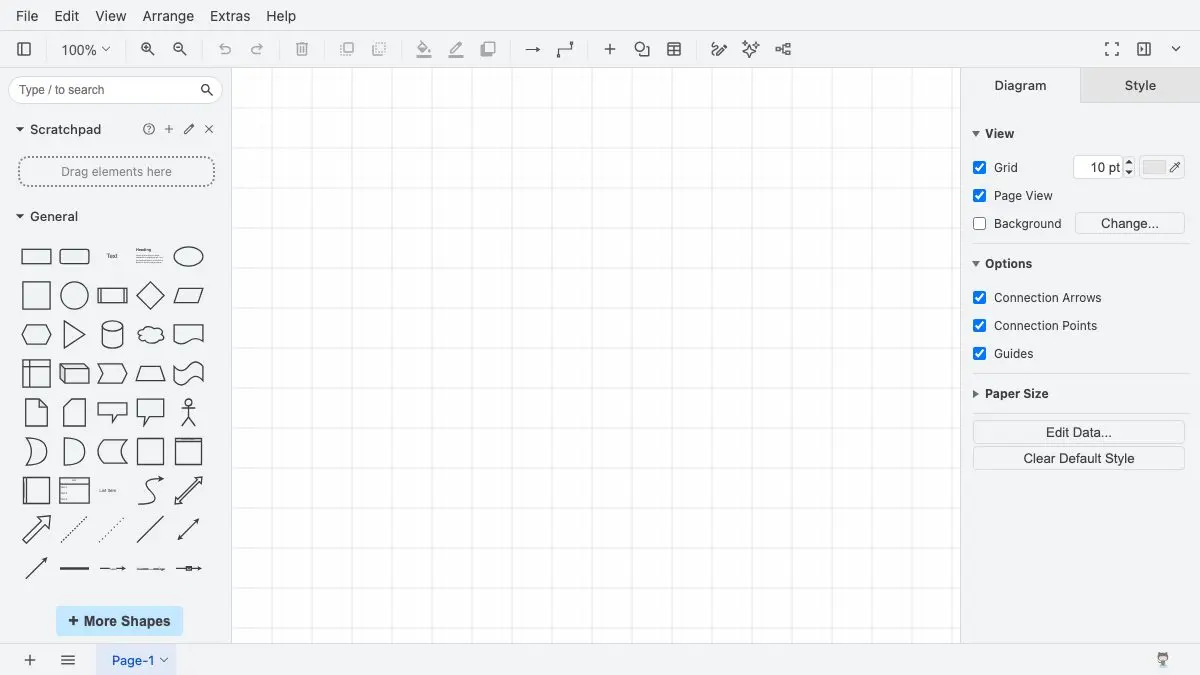Open the 100% zoom dropdown
Image resolution: width=1200 pixels, height=675 pixels.
point(86,49)
